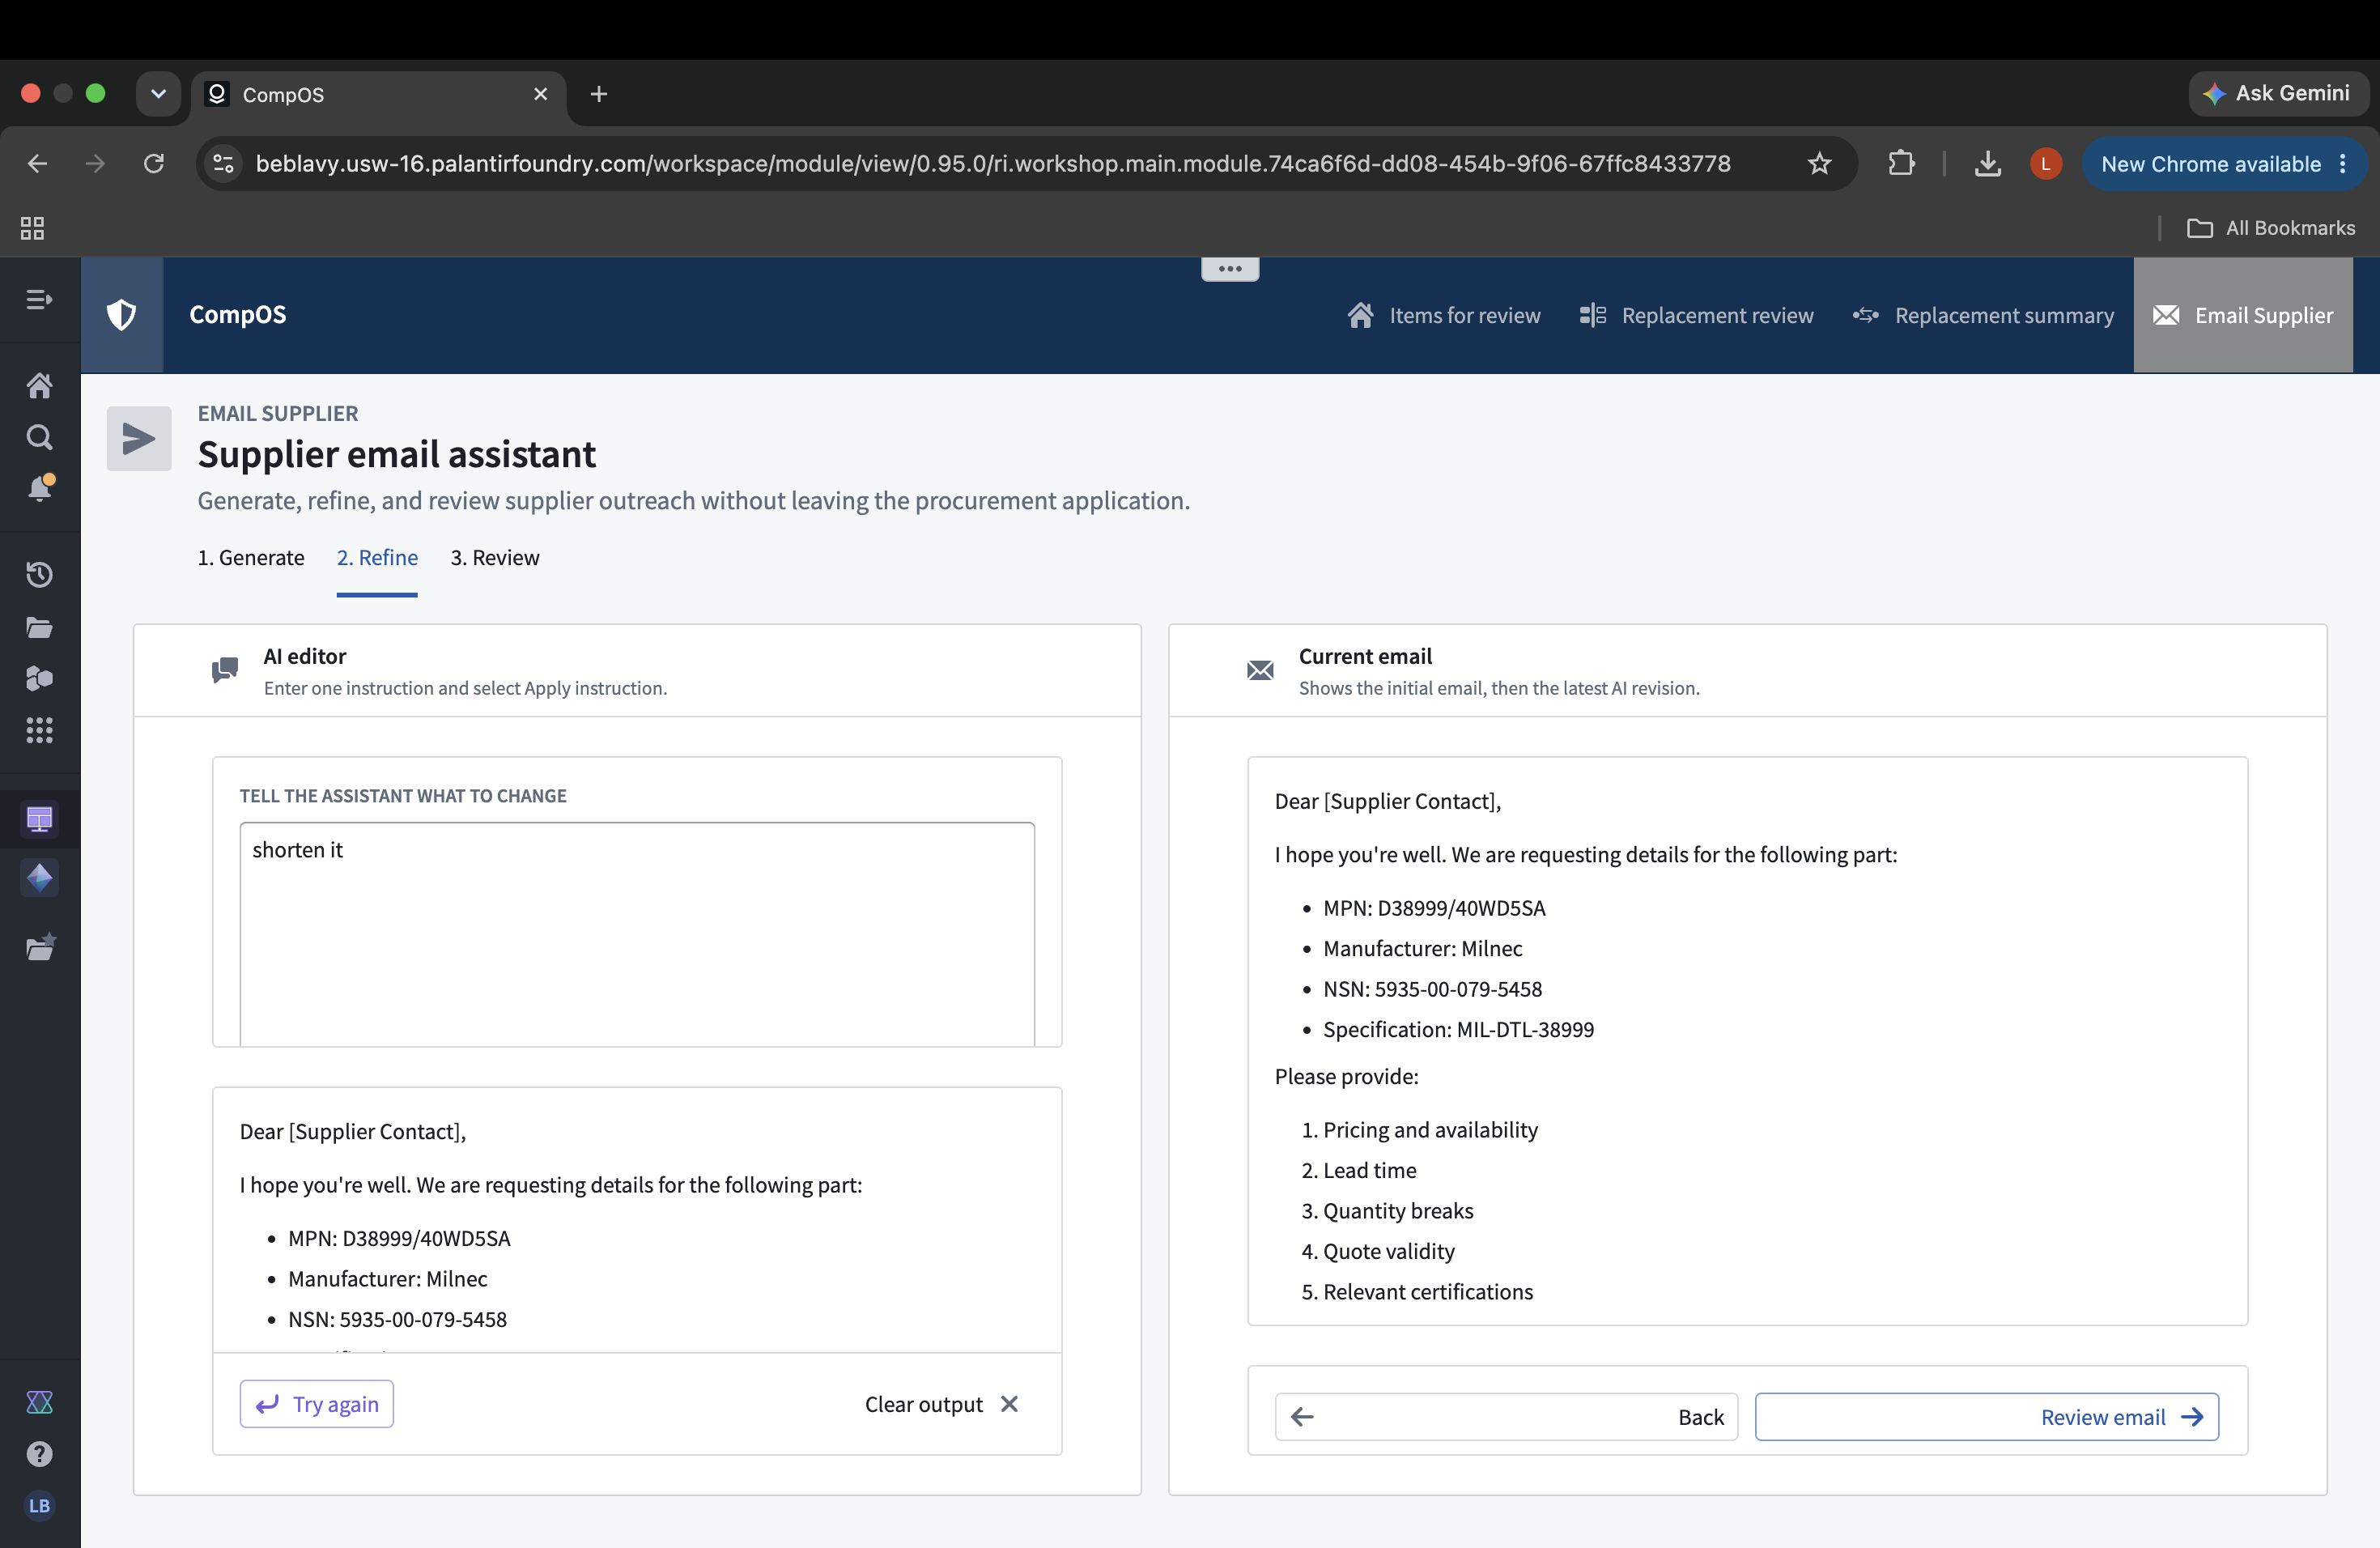The image size is (2380, 1548).
Task: Click the ellipsis handle above the header
Action: [x=1229, y=269]
